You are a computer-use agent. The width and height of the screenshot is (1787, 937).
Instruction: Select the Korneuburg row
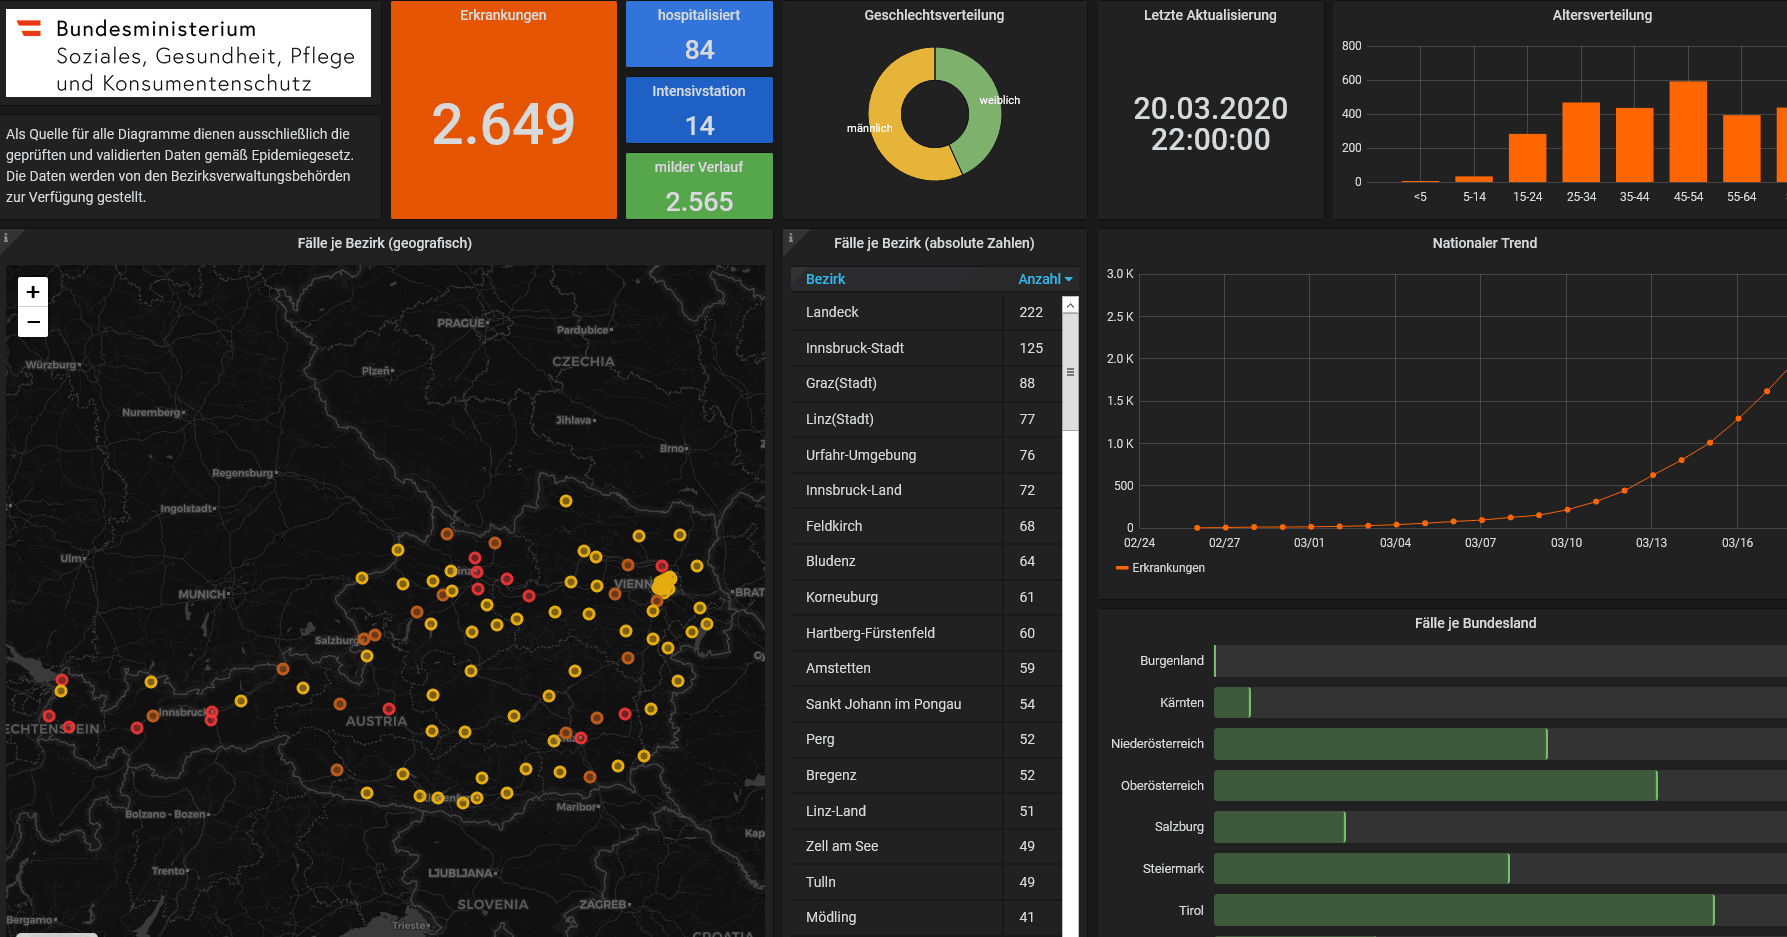[926, 597]
